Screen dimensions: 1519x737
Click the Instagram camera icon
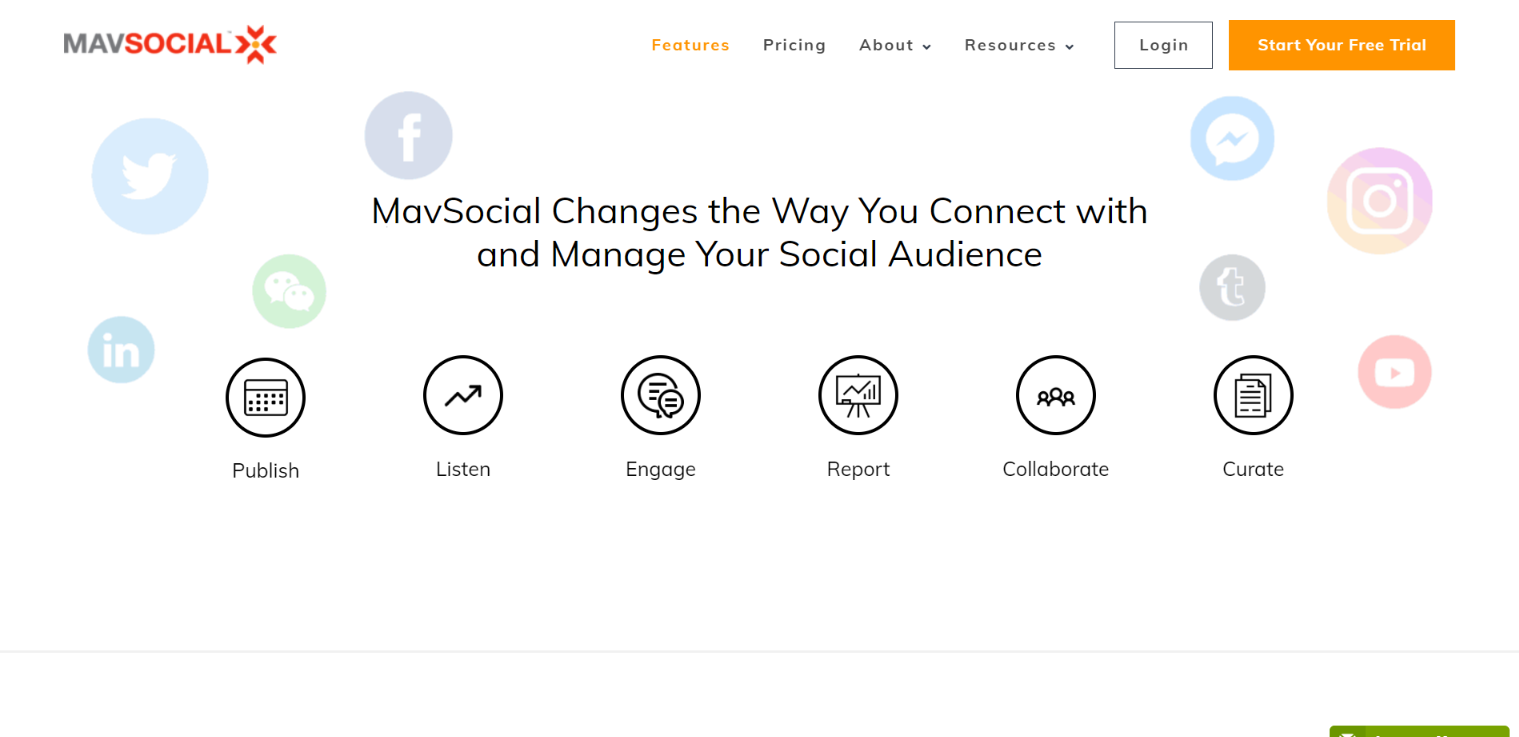(1379, 201)
